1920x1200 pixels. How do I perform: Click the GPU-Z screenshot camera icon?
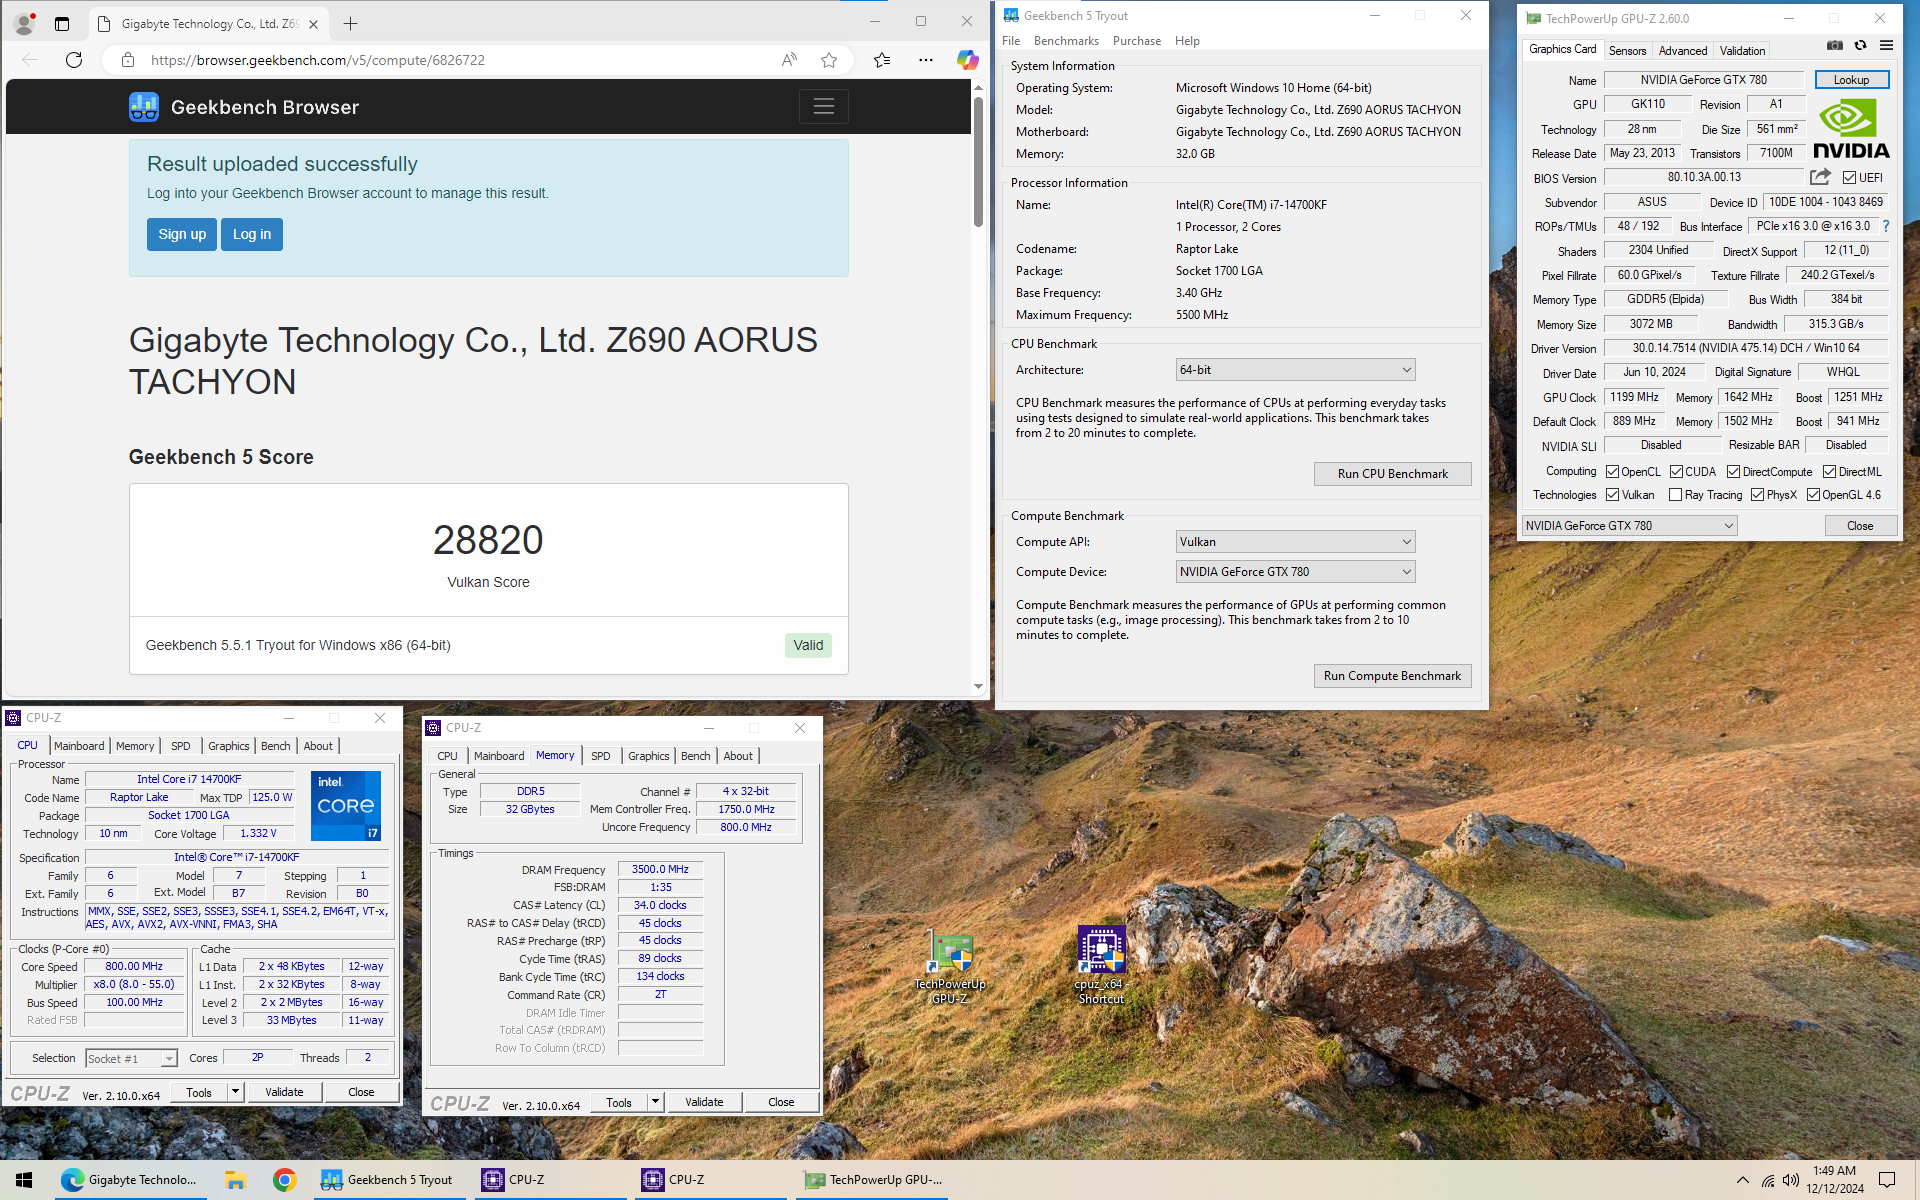(1835, 46)
